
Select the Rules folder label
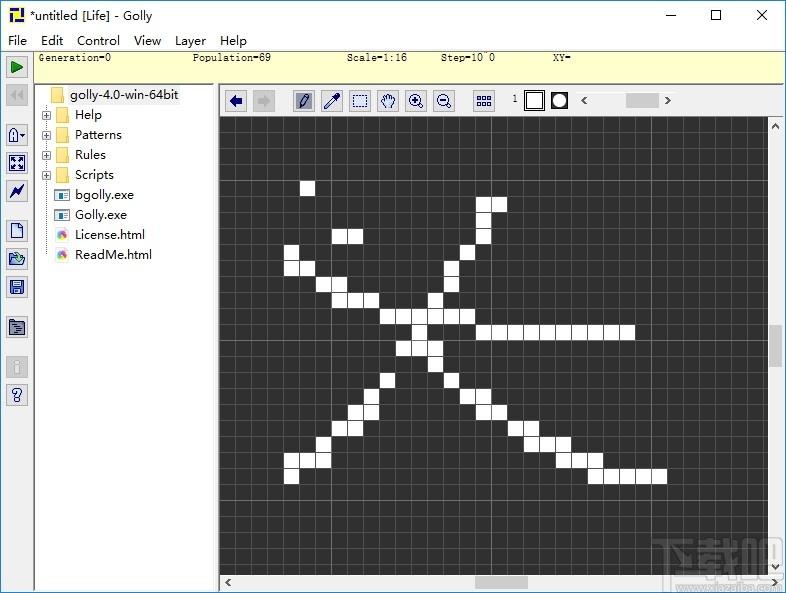(90, 155)
